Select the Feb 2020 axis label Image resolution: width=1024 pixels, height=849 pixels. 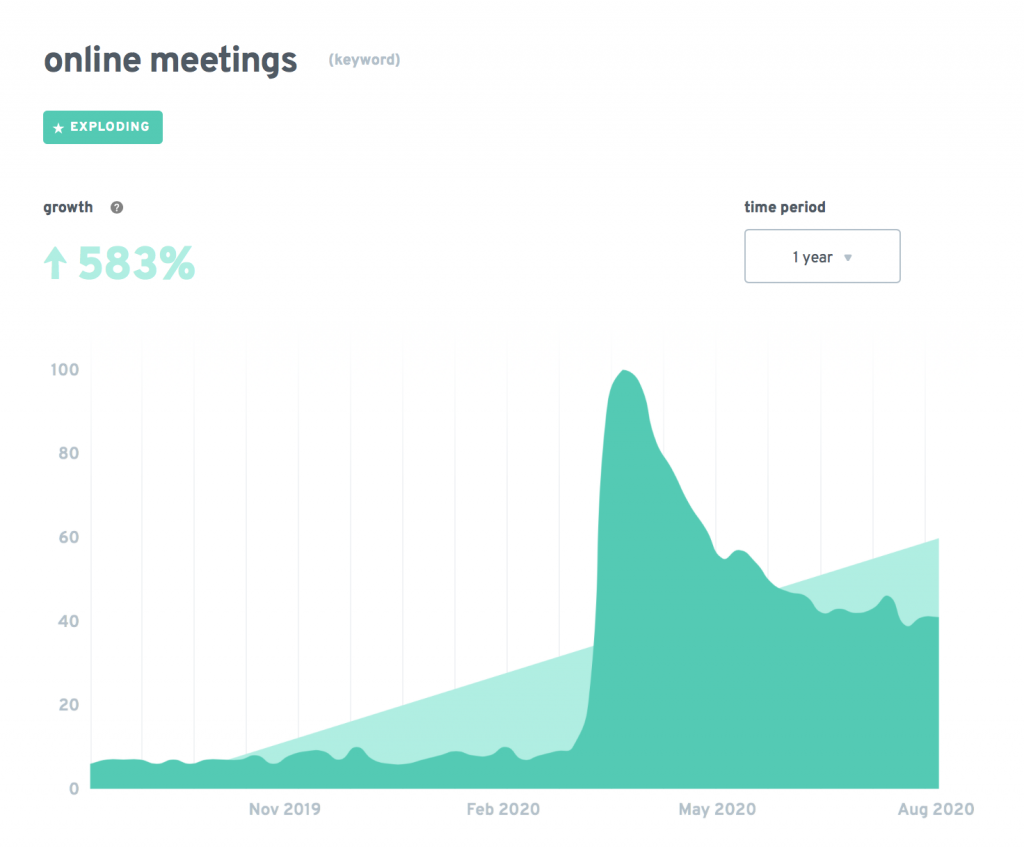tap(503, 809)
